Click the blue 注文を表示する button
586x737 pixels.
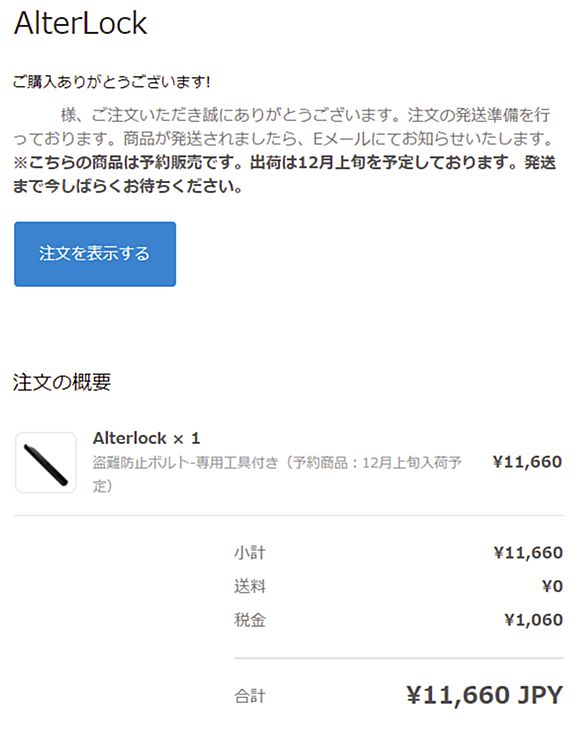point(95,254)
